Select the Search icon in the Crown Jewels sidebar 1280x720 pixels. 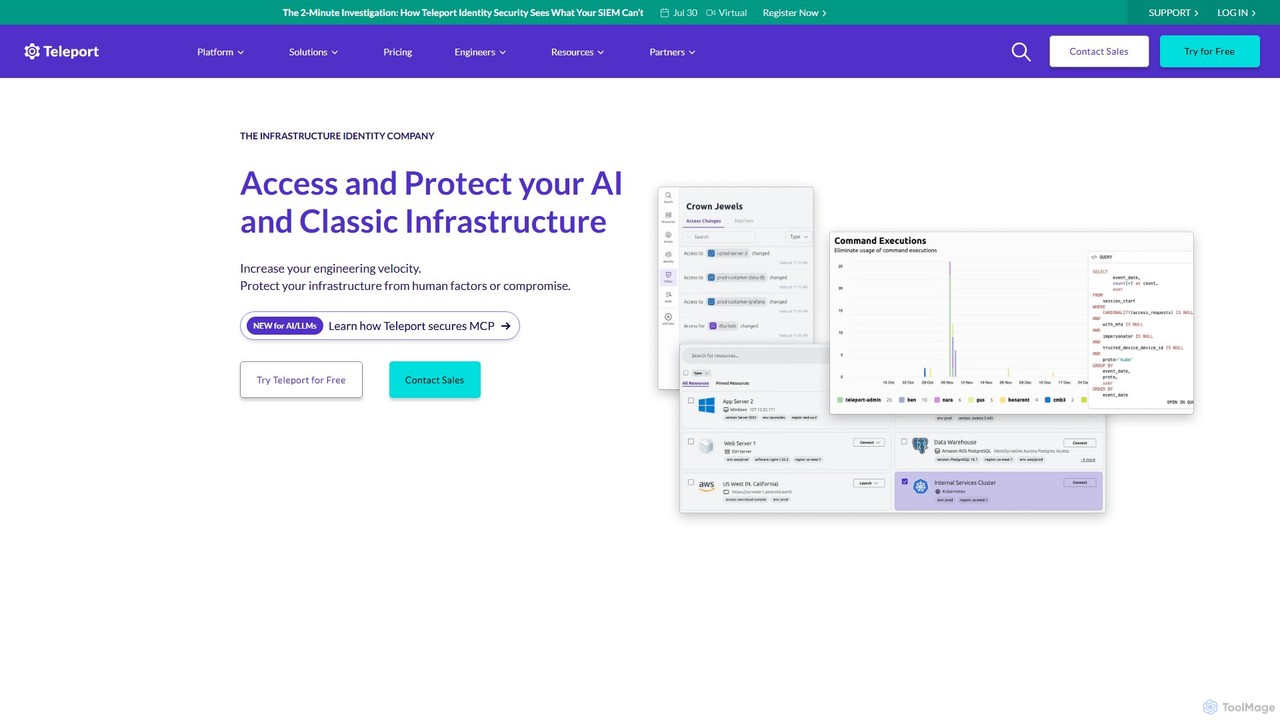(668, 195)
